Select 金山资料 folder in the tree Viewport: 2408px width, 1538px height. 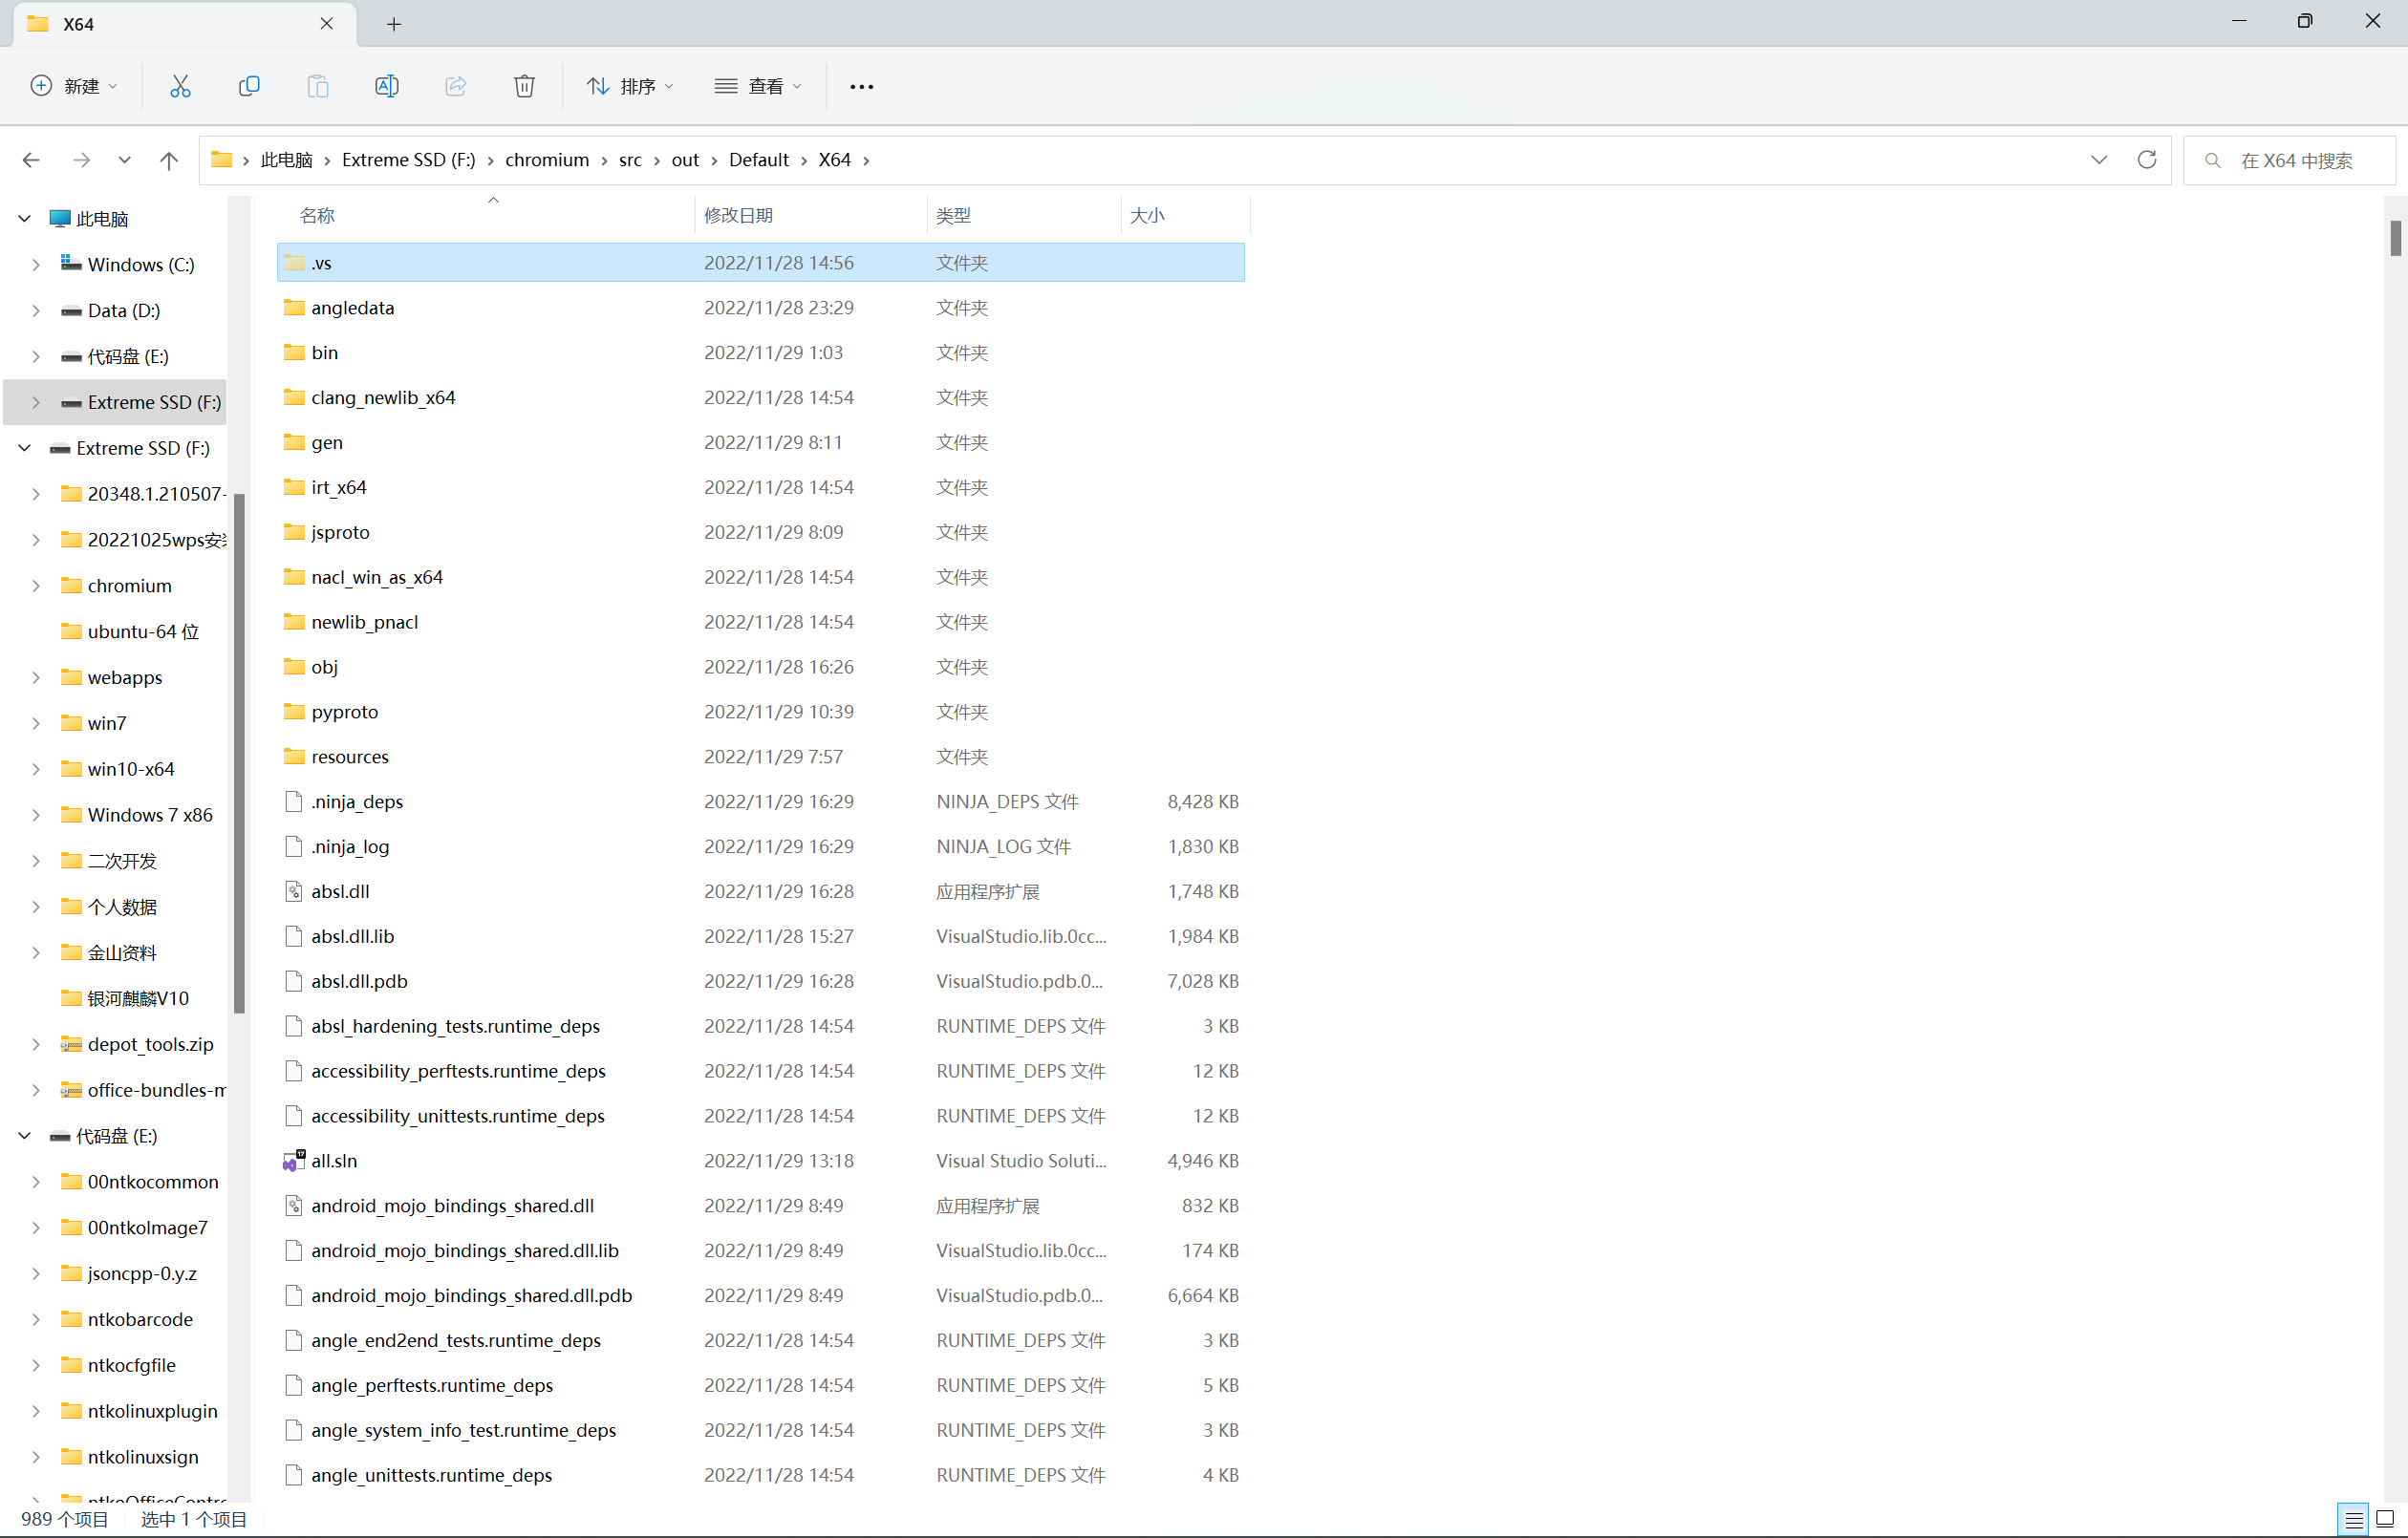121,952
